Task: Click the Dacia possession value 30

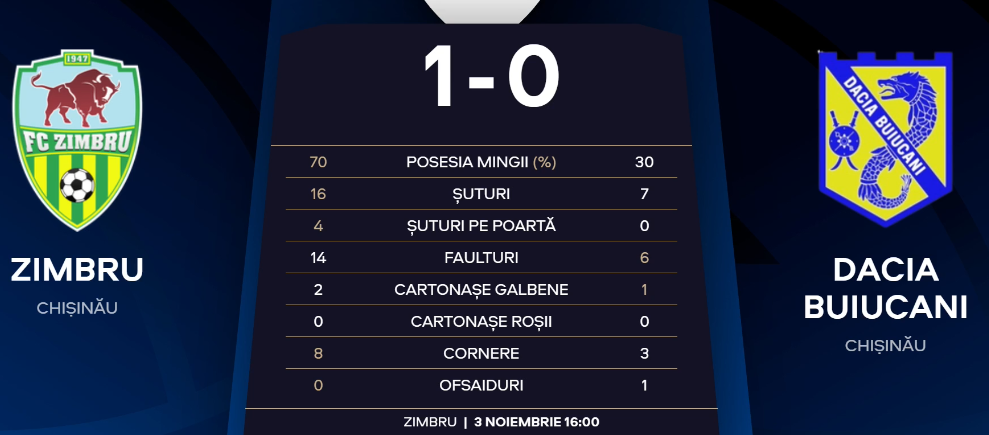Action: tap(644, 162)
